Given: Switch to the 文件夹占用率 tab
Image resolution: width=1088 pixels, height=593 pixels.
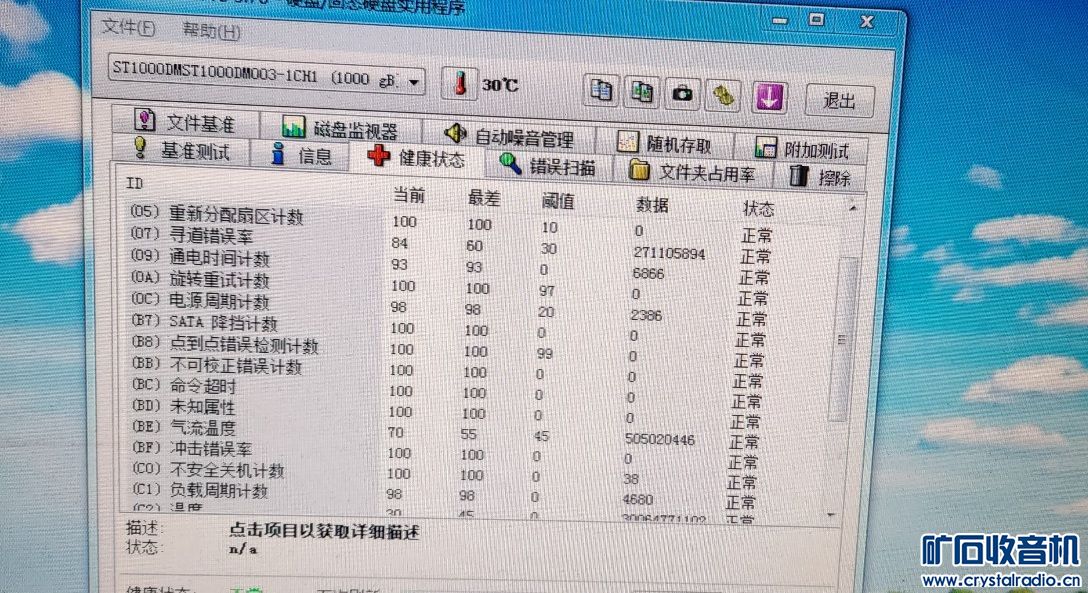Looking at the screenshot, I should pyautogui.click(x=692, y=171).
